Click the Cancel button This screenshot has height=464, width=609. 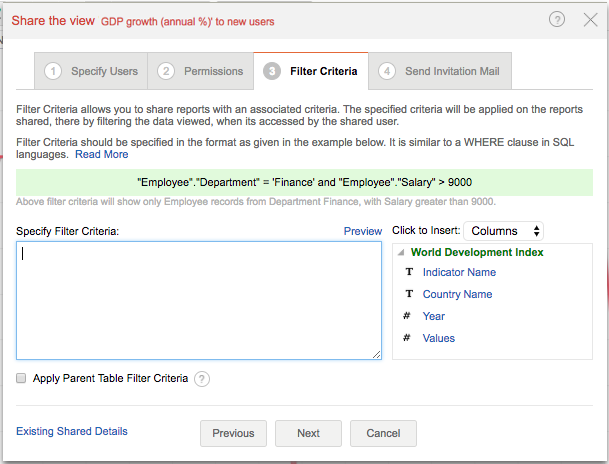click(x=383, y=433)
